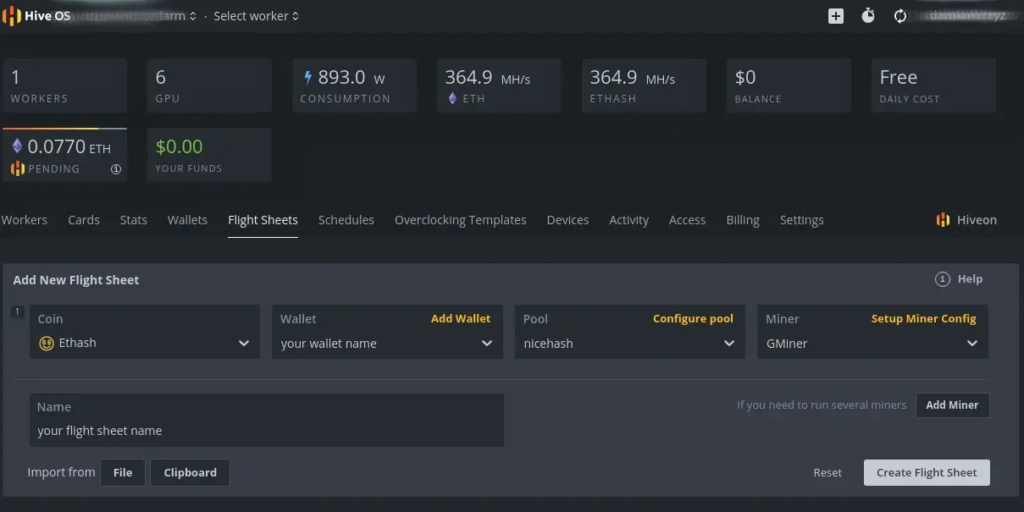Click the flight sheet row number 1 badge
Screen dimensions: 1024x512
pos(18,312)
